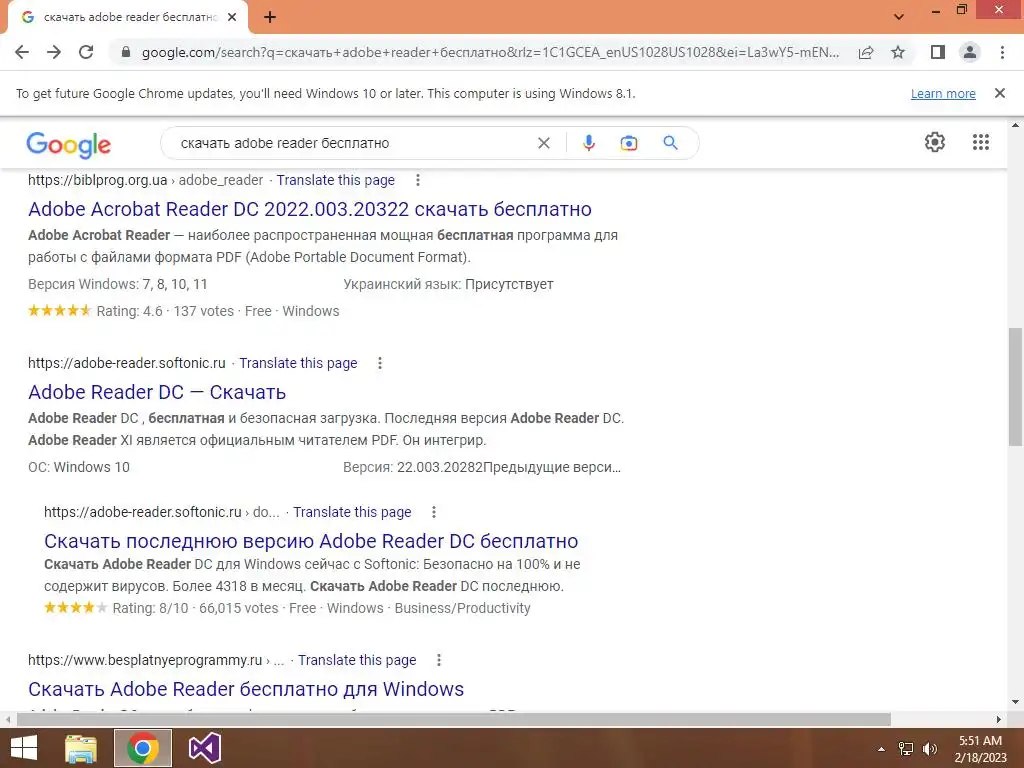
Task: Open more options for besplatnyeprogrammy result
Action: click(439, 660)
